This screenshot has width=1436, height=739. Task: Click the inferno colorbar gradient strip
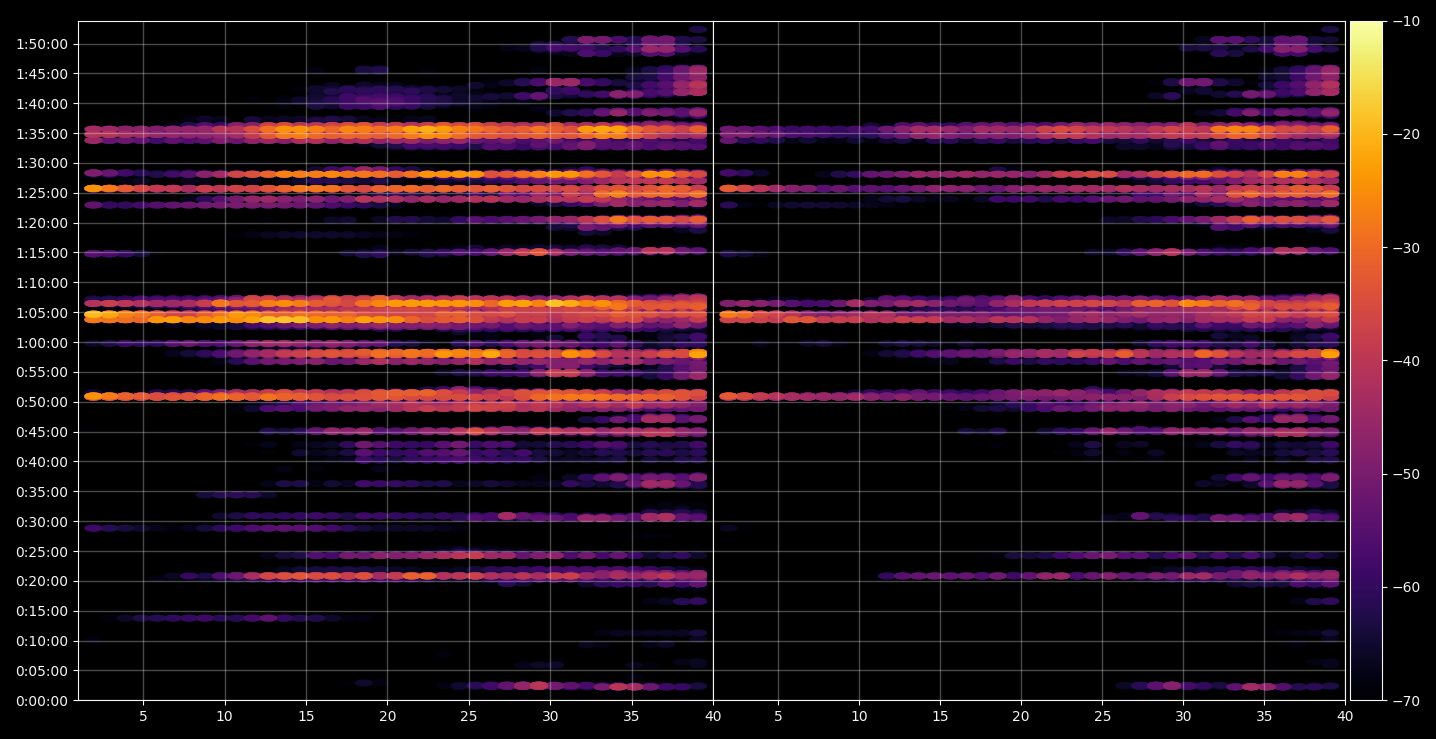coord(1366,361)
